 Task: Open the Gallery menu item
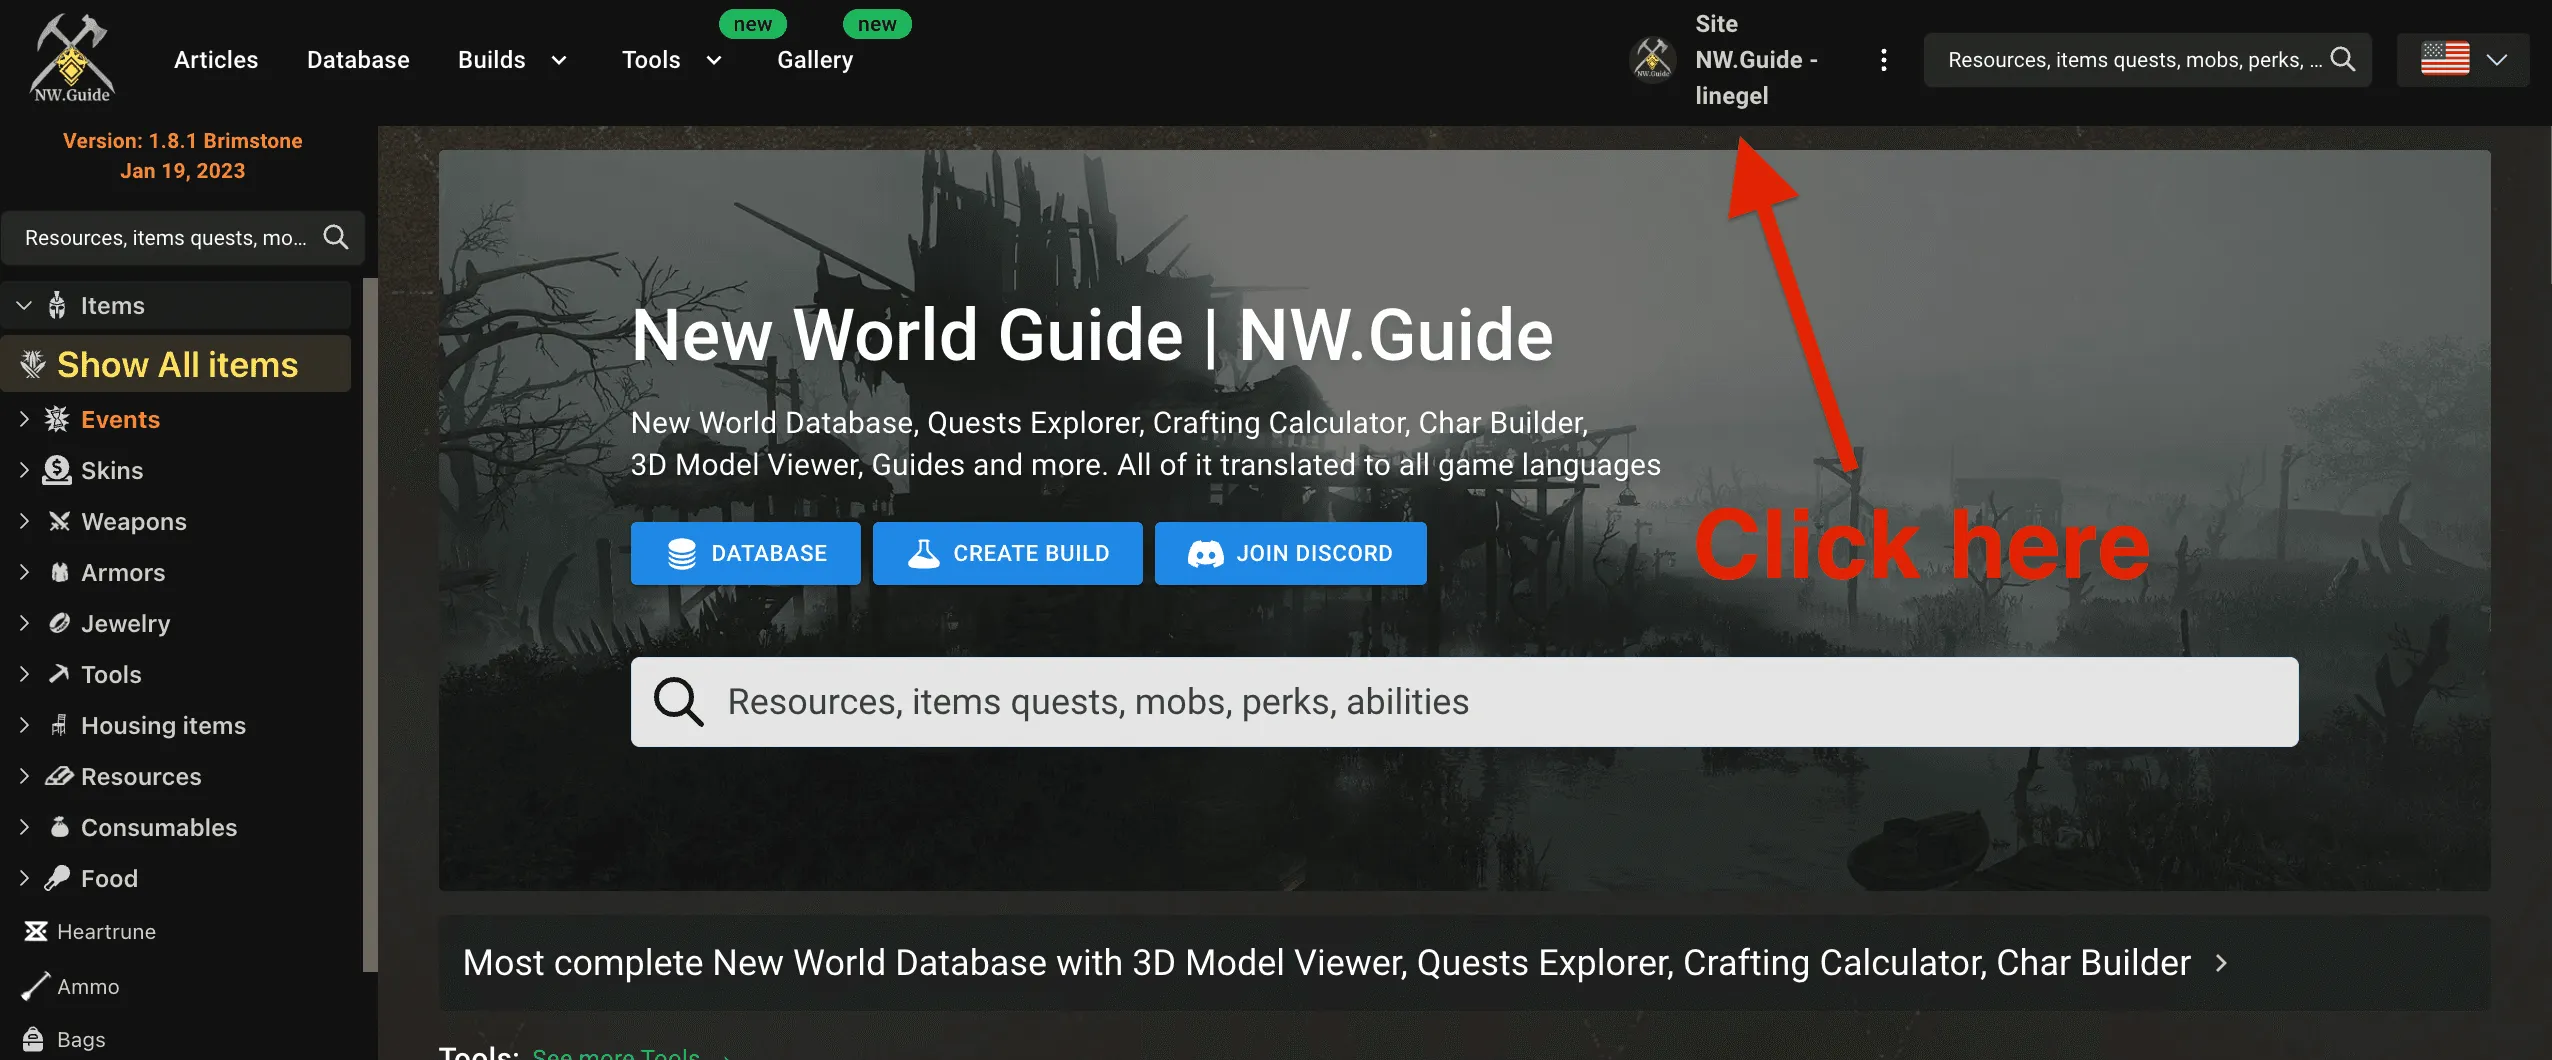click(x=815, y=60)
